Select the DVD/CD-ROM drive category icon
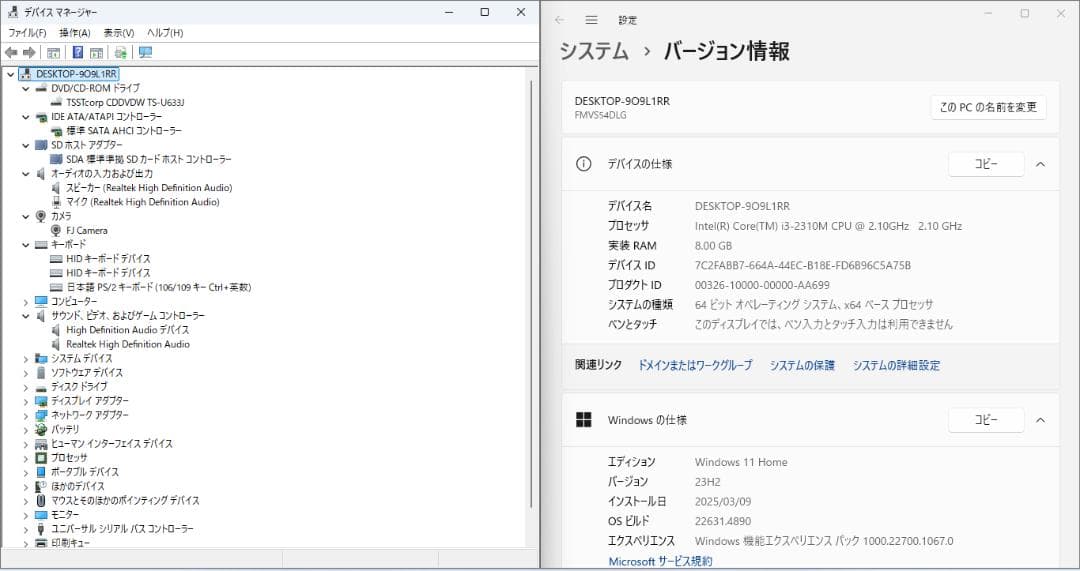This screenshot has height=571, width=1080. click(41, 88)
